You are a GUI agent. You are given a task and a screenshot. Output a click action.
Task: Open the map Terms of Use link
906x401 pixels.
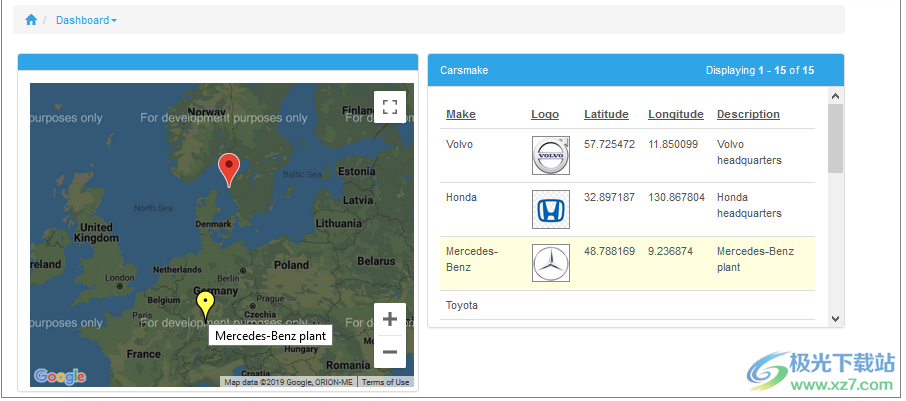[385, 382]
